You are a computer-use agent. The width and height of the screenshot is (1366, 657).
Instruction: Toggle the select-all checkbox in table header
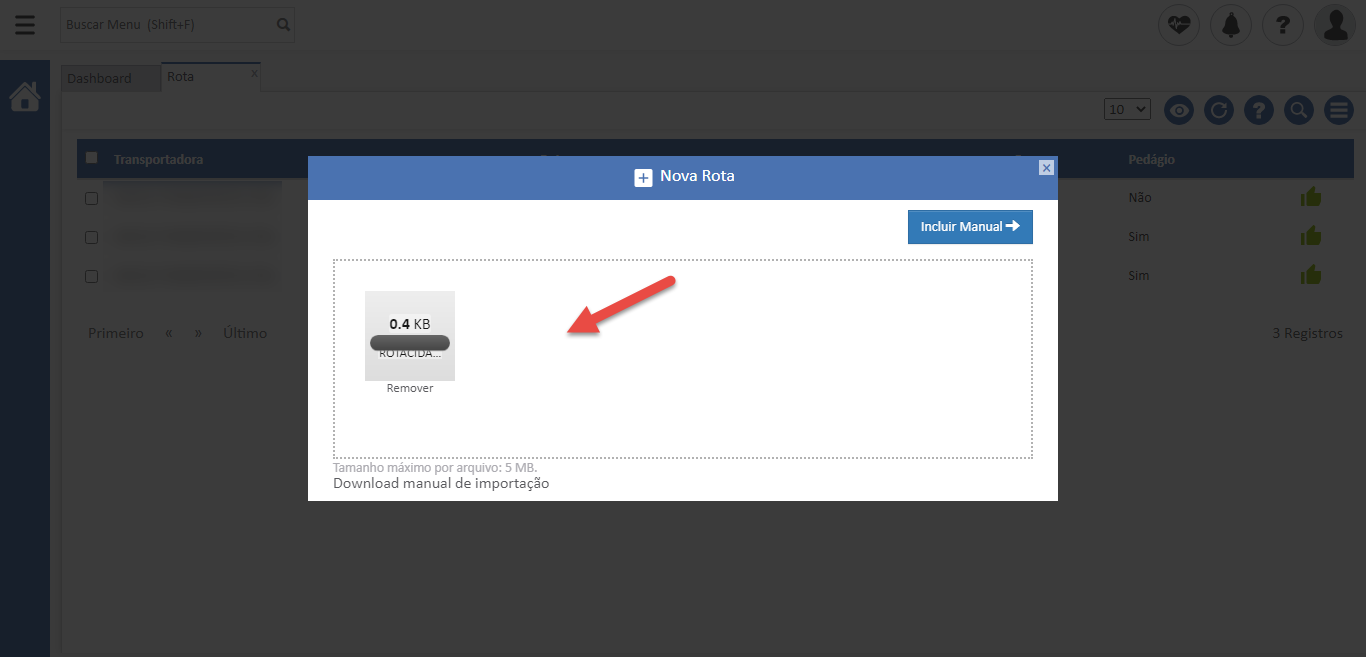point(92,158)
